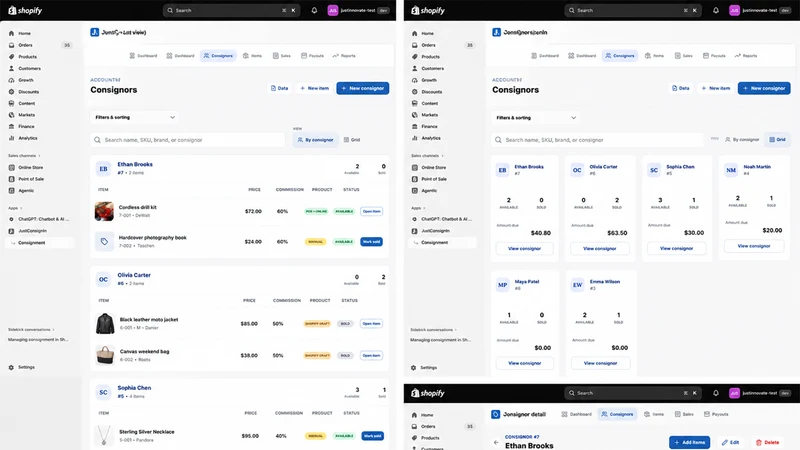Open Orders in the left window sidebar
Image resolution: width=800 pixels, height=450 pixels.
click(x=26, y=45)
